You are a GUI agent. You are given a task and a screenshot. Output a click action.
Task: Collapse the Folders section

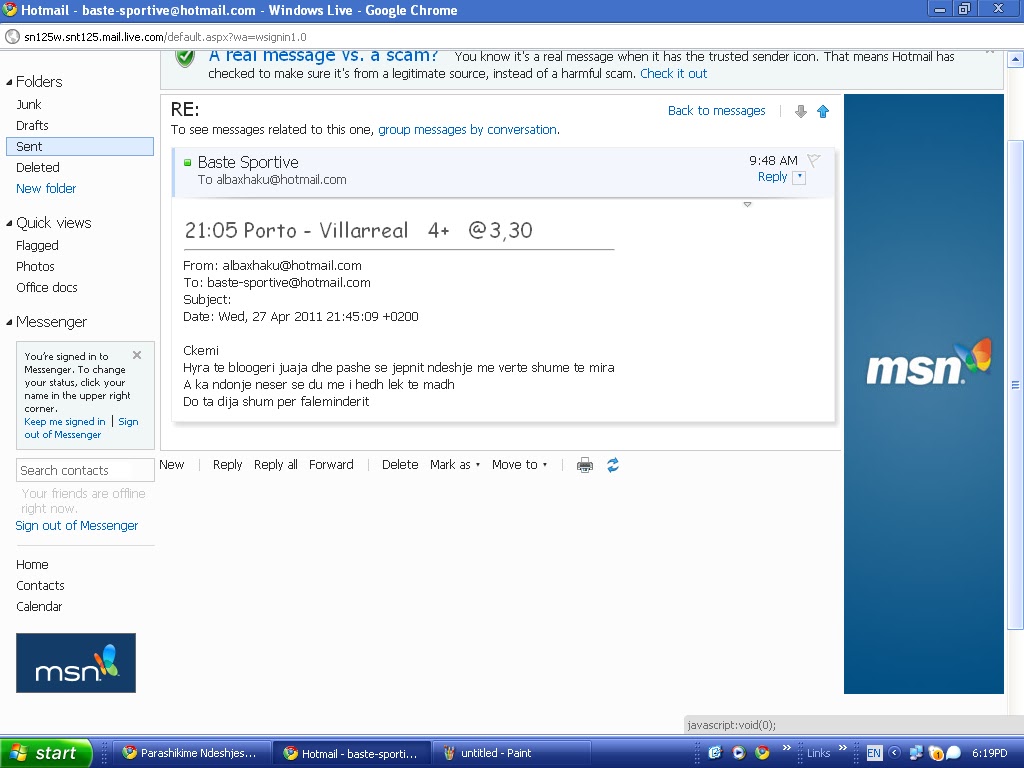pyautogui.click(x=9, y=82)
